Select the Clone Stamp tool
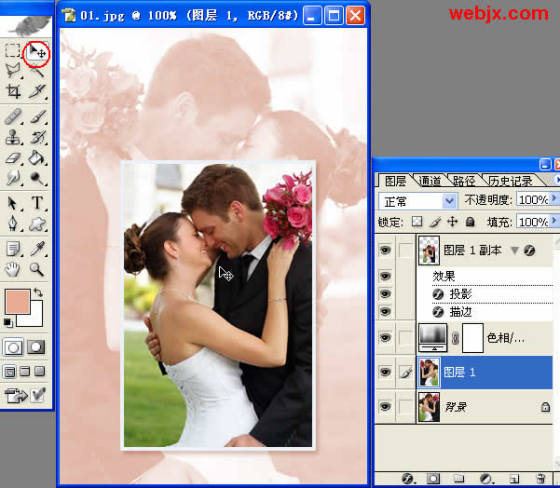 13,138
